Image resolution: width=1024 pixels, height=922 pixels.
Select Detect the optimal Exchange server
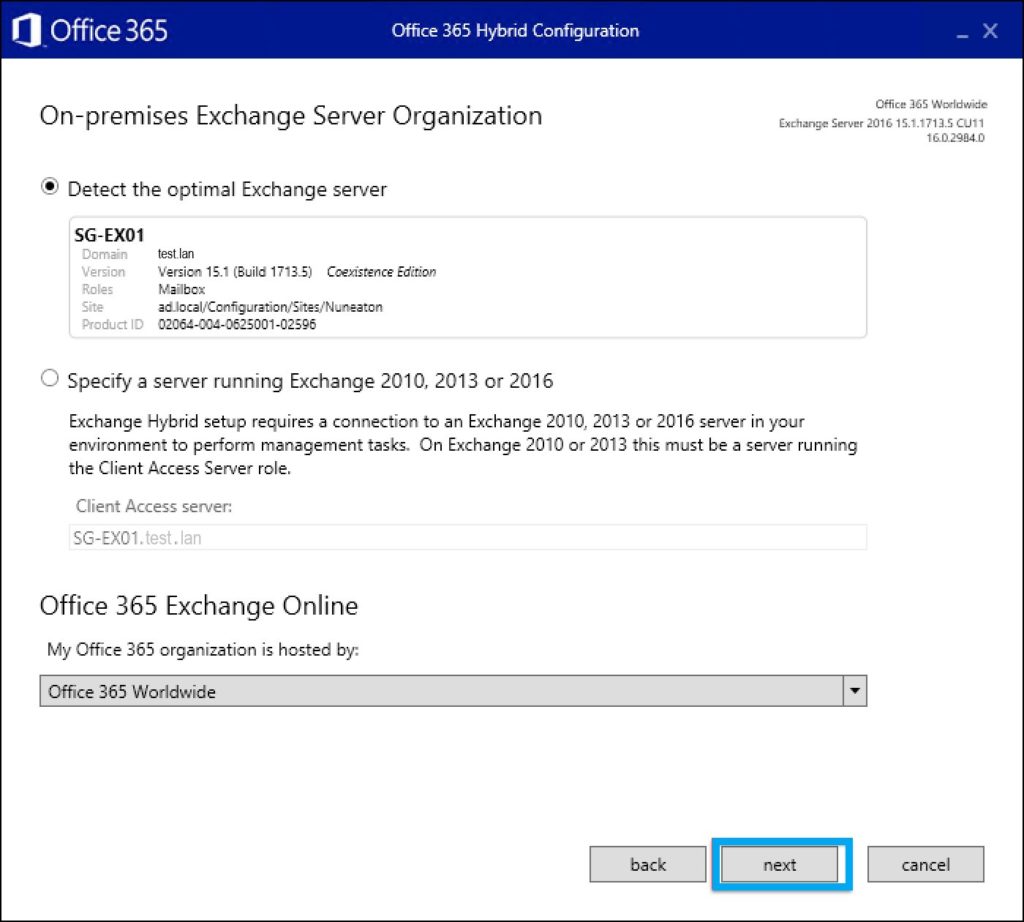(50, 187)
